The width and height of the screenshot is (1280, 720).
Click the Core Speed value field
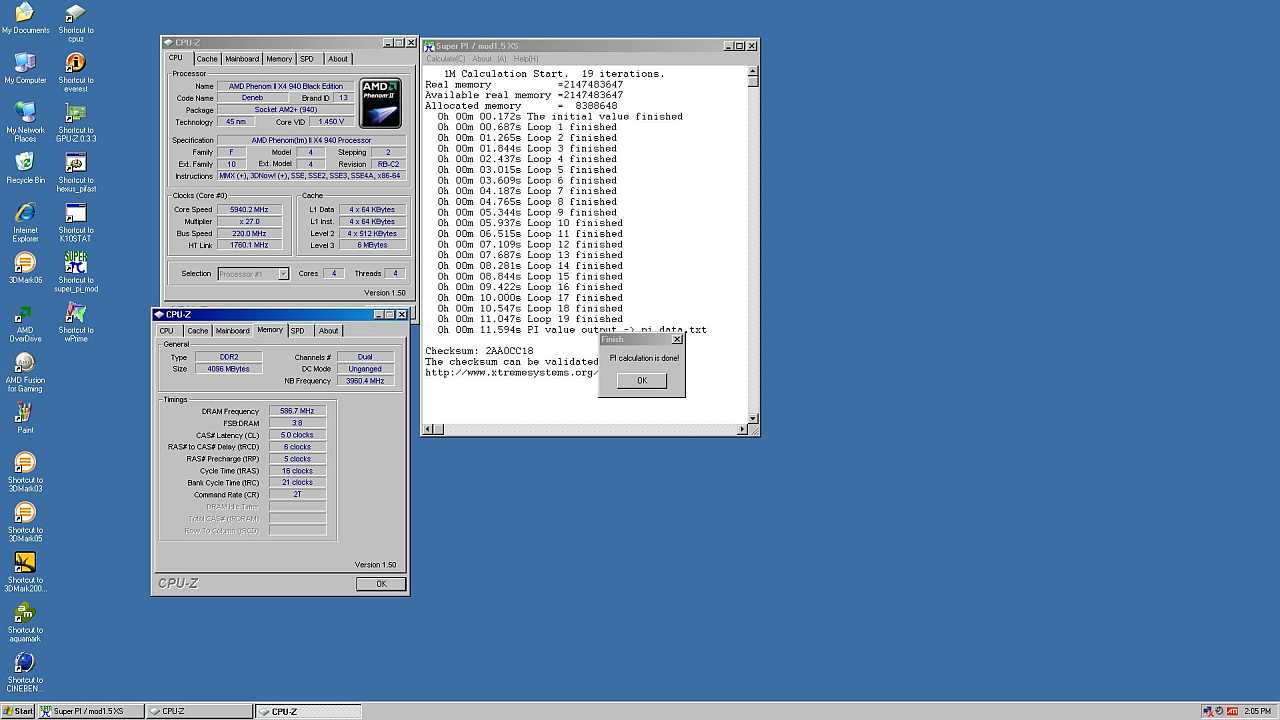[249, 210]
